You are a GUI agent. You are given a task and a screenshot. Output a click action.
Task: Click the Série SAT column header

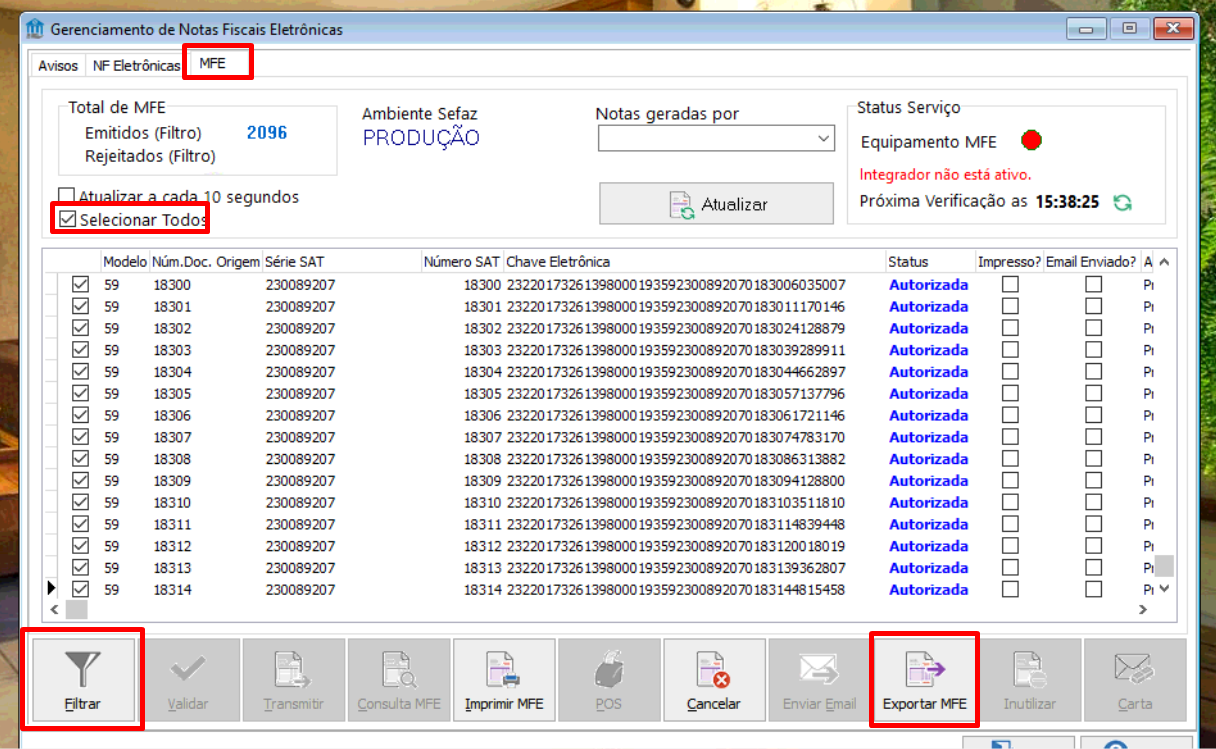[x=341, y=262]
